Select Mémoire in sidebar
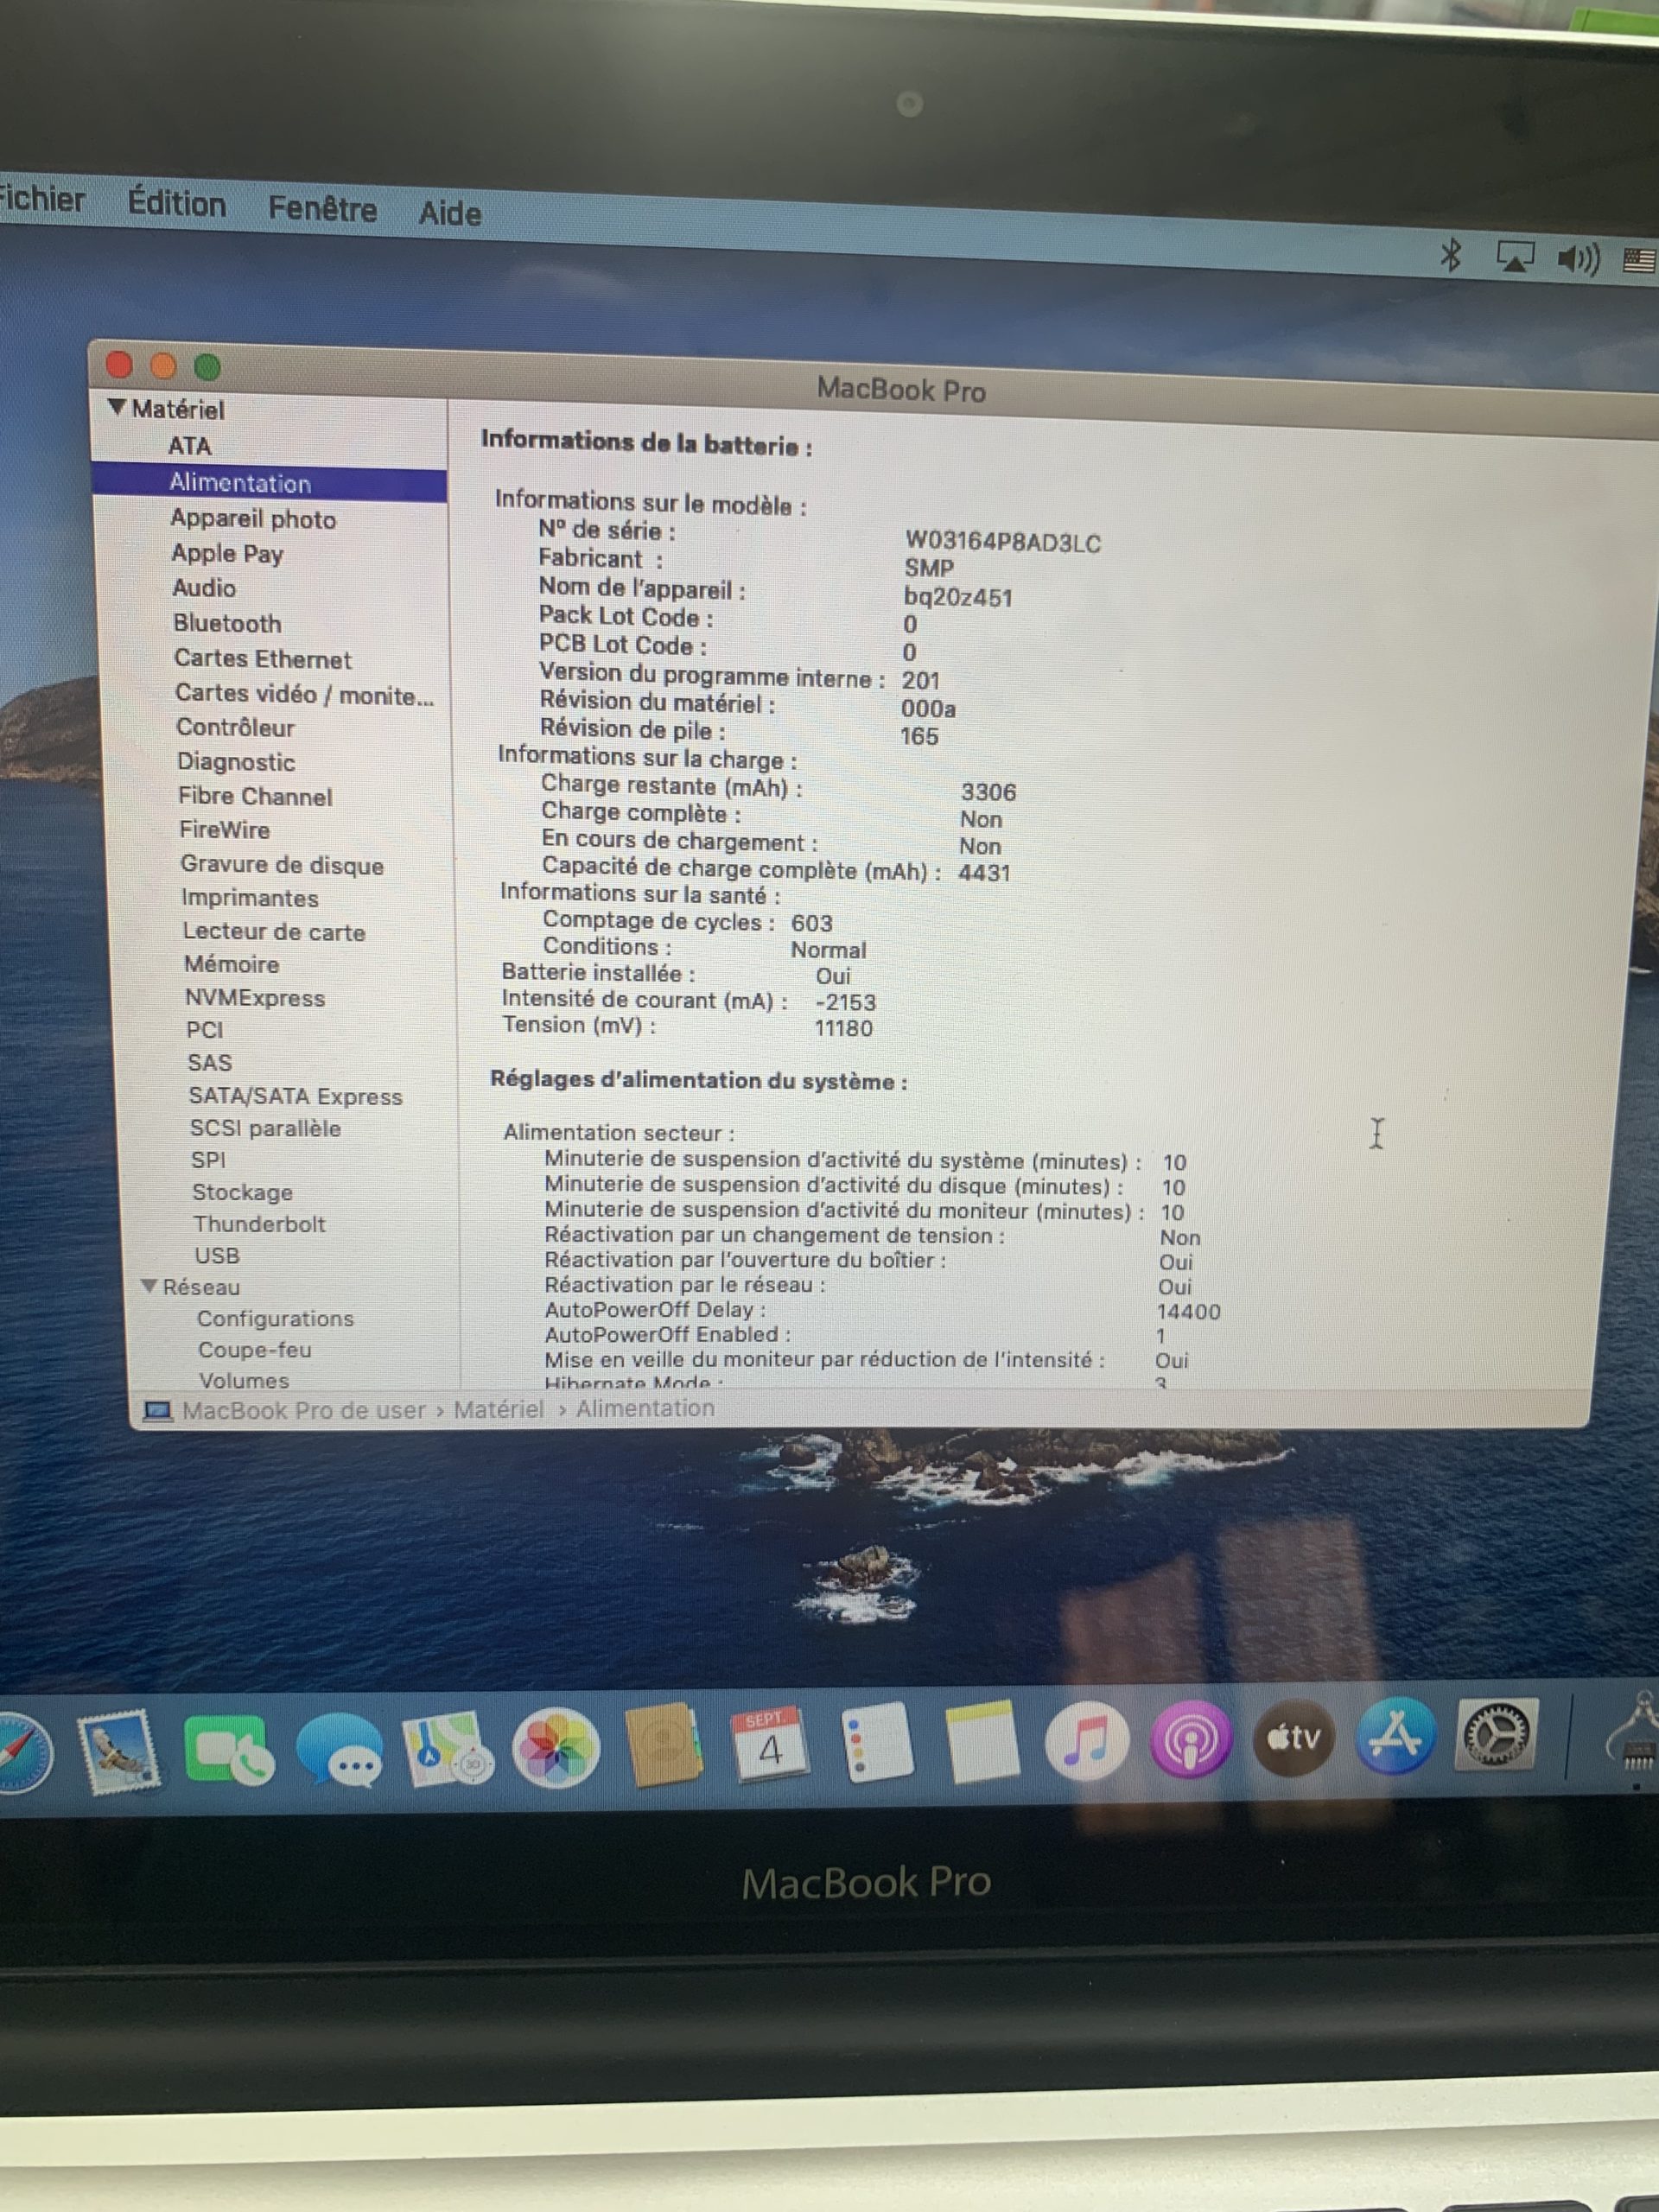The image size is (1659, 2212). [231, 964]
